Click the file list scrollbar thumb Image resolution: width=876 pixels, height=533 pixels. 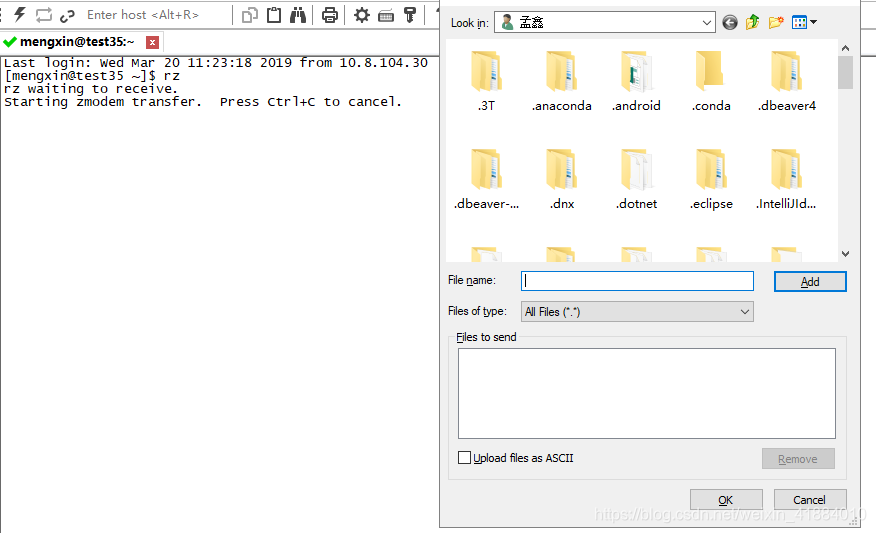(845, 73)
